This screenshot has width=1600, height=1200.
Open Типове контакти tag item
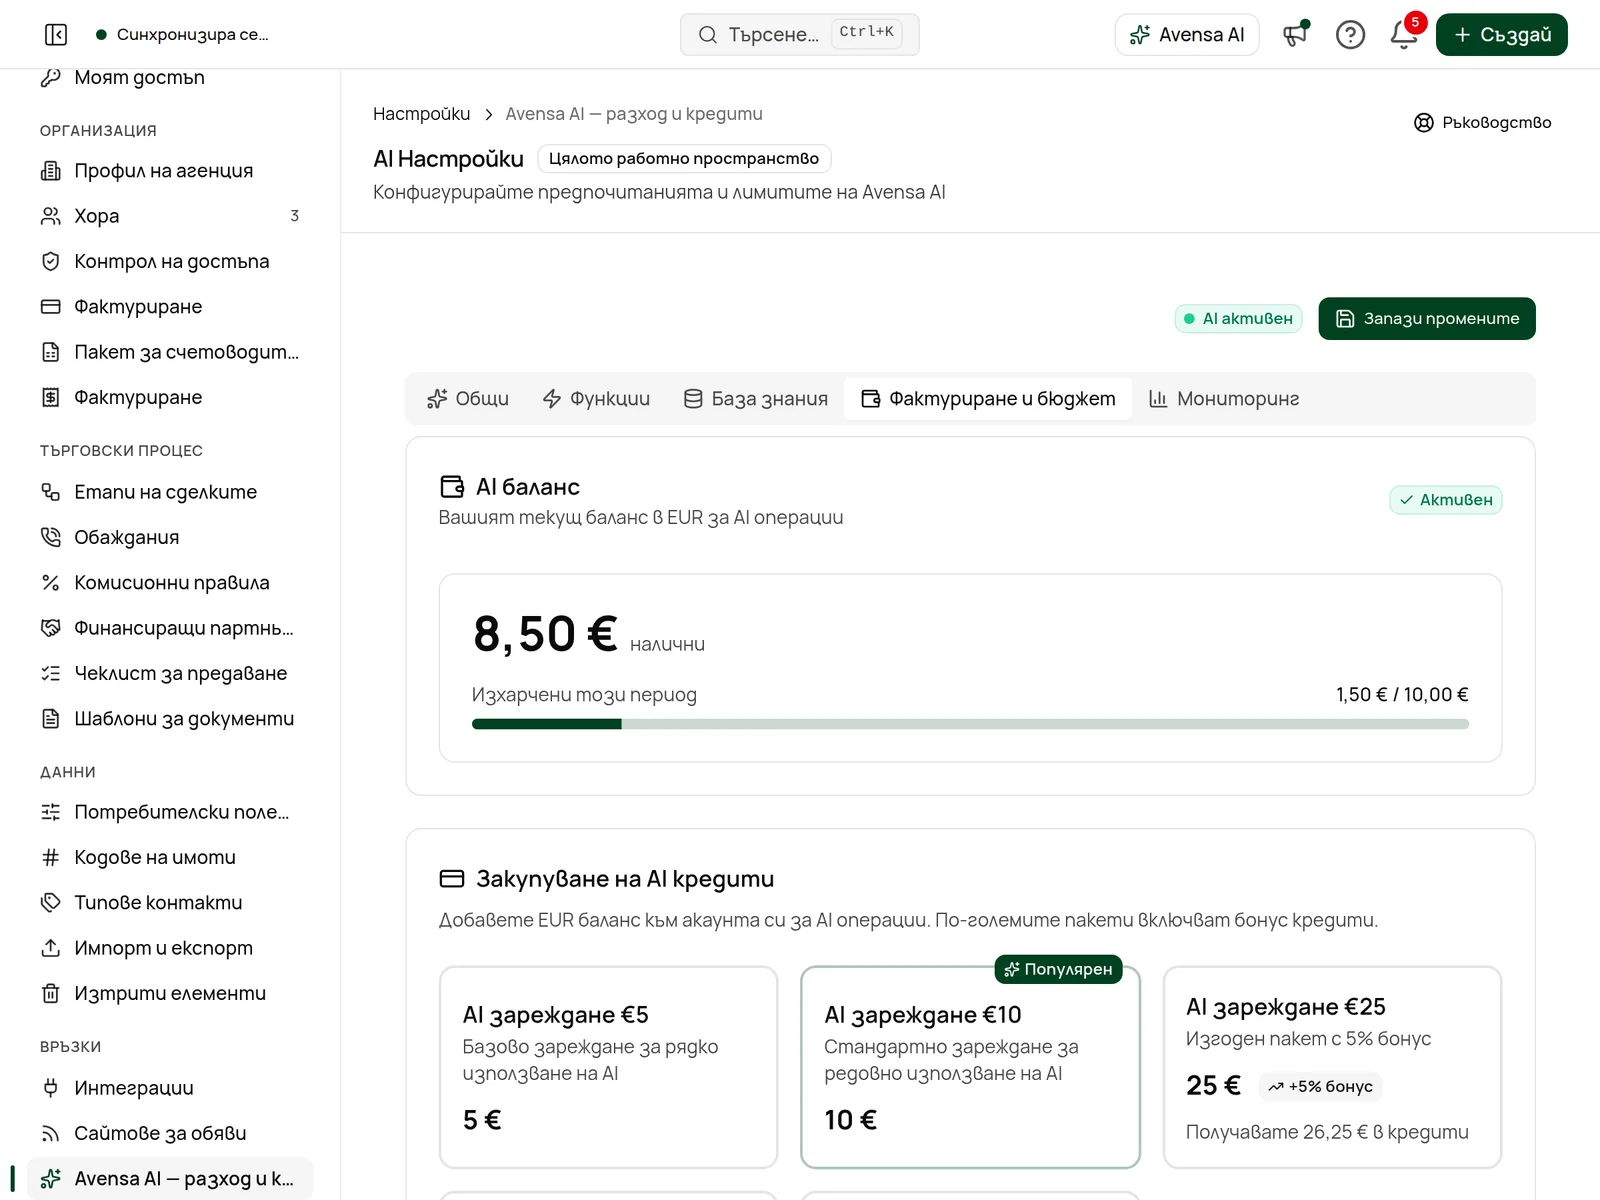pyautogui.click(x=170, y=903)
